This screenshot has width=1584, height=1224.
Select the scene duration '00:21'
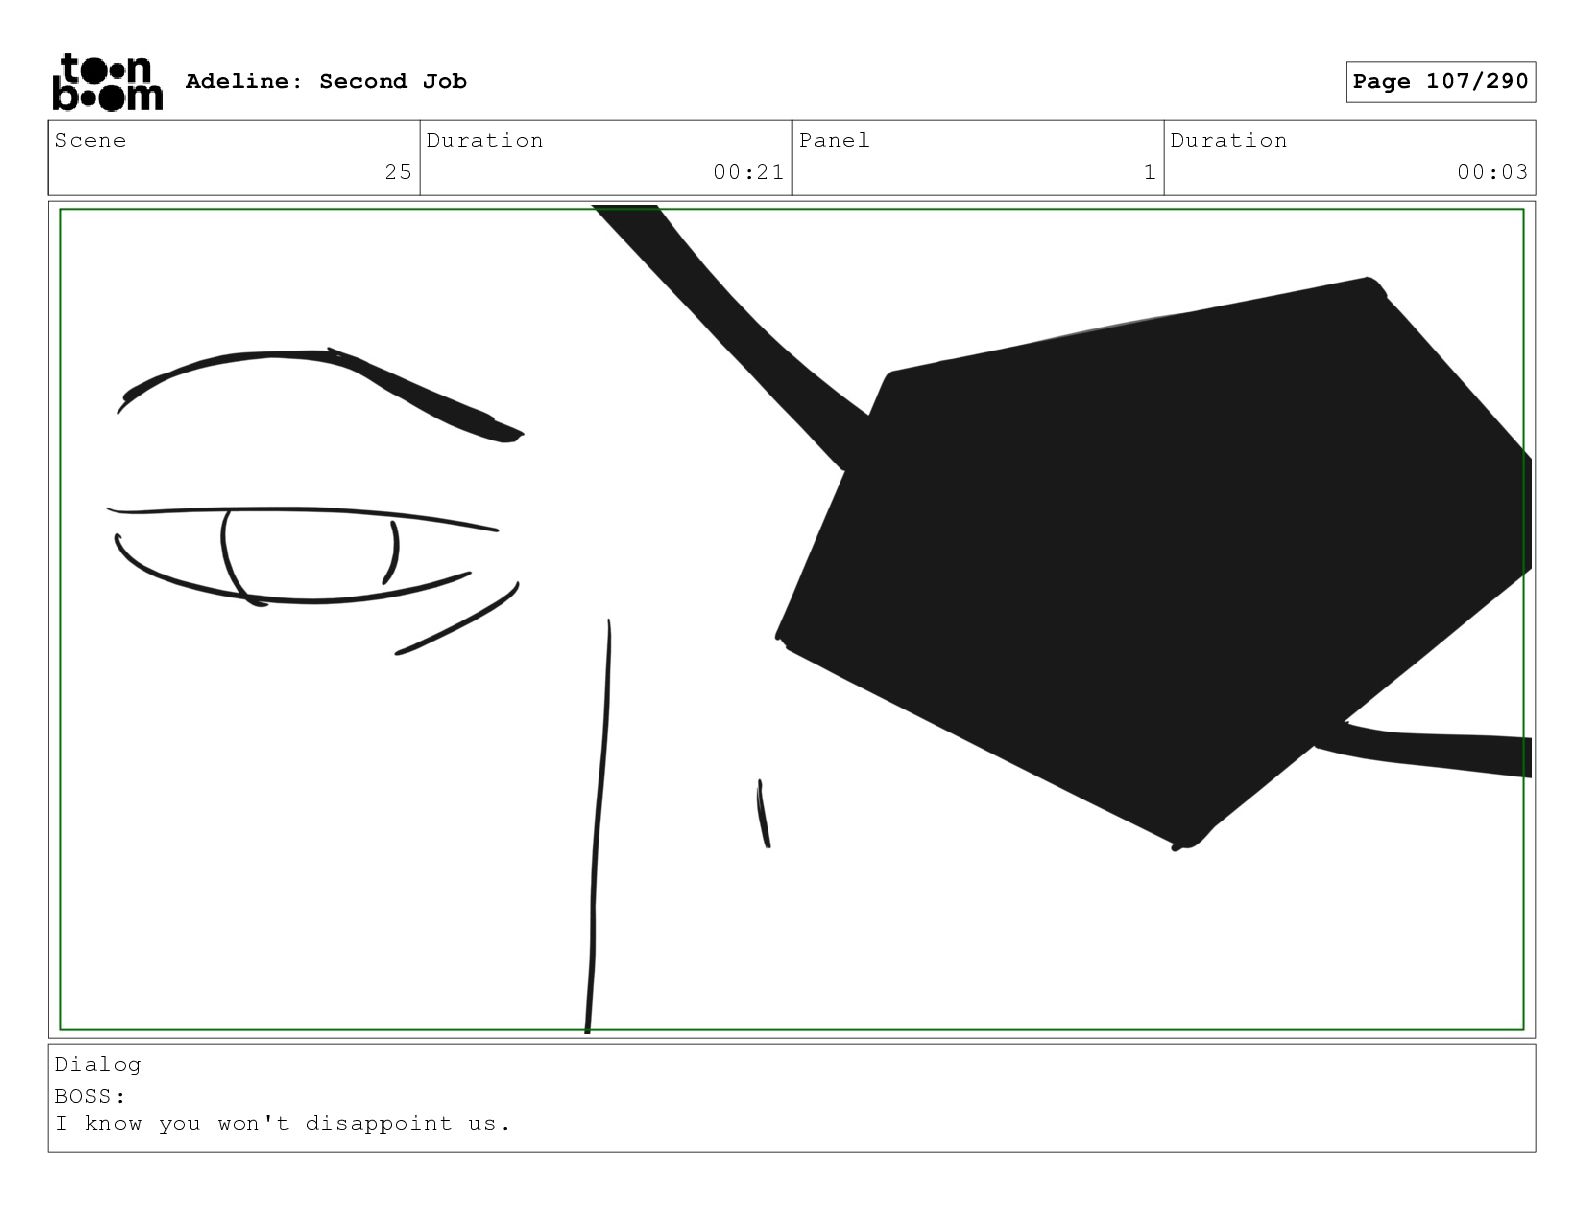pos(748,172)
